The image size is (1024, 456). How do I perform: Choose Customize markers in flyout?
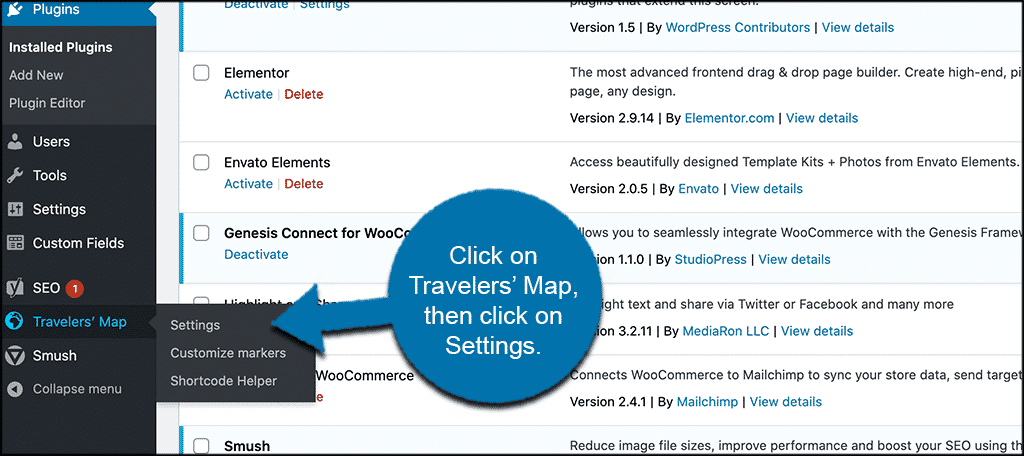228,353
